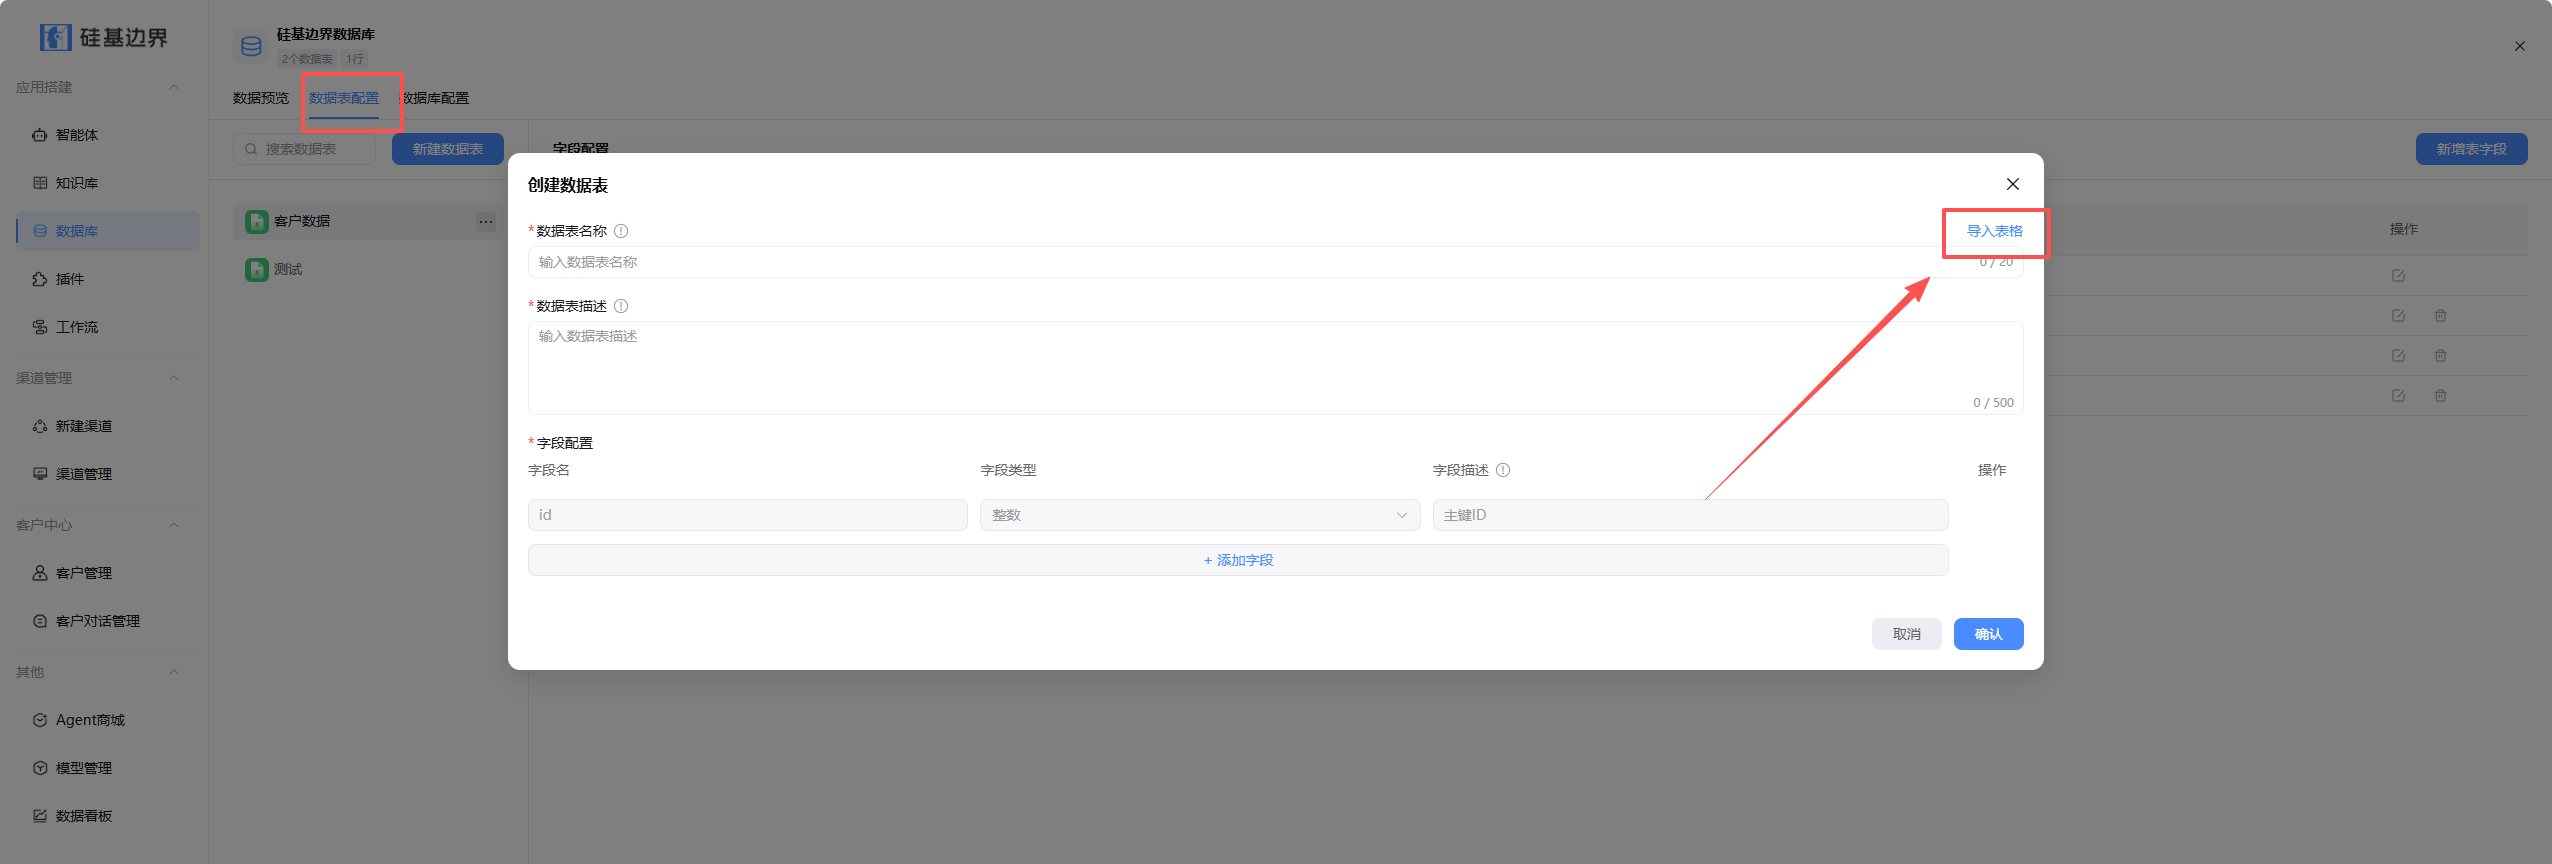Close the 创建数据表 dialog

(x=2013, y=184)
